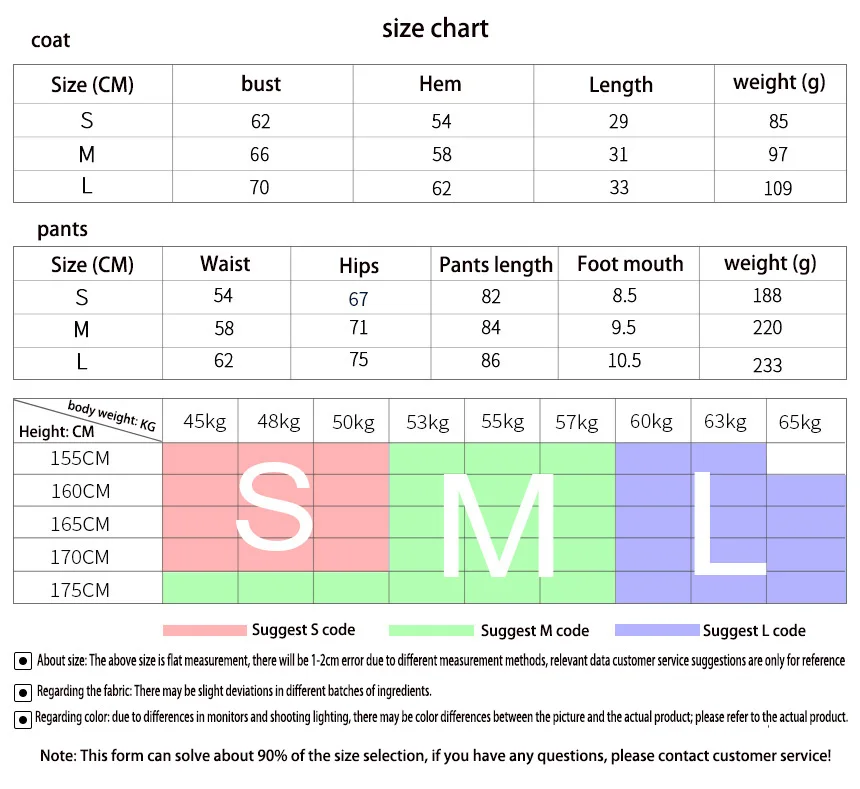Click the Pants length column header

[x=496, y=265]
